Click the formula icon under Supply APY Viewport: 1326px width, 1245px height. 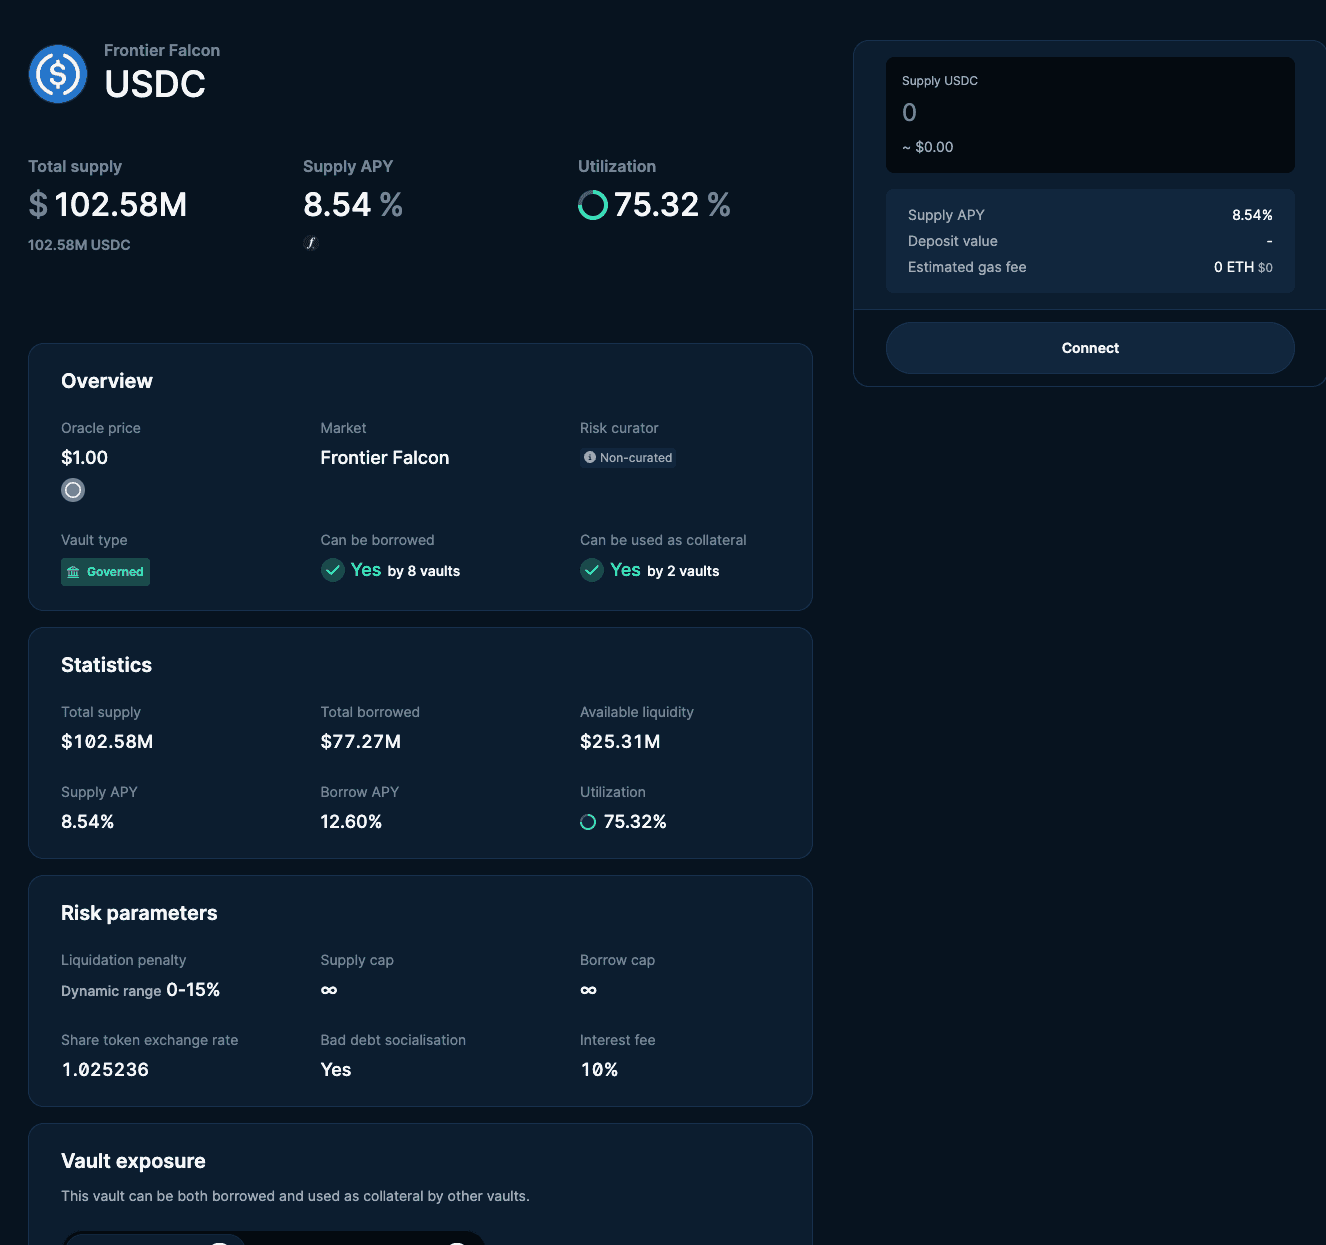311,243
